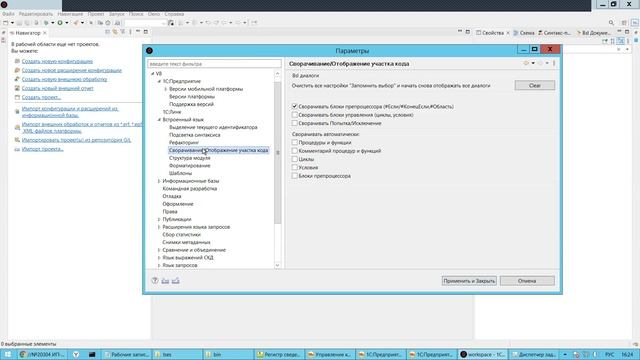Click icon beside Создать новое расширение конфигурации

pyautogui.click(x=17, y=70)
